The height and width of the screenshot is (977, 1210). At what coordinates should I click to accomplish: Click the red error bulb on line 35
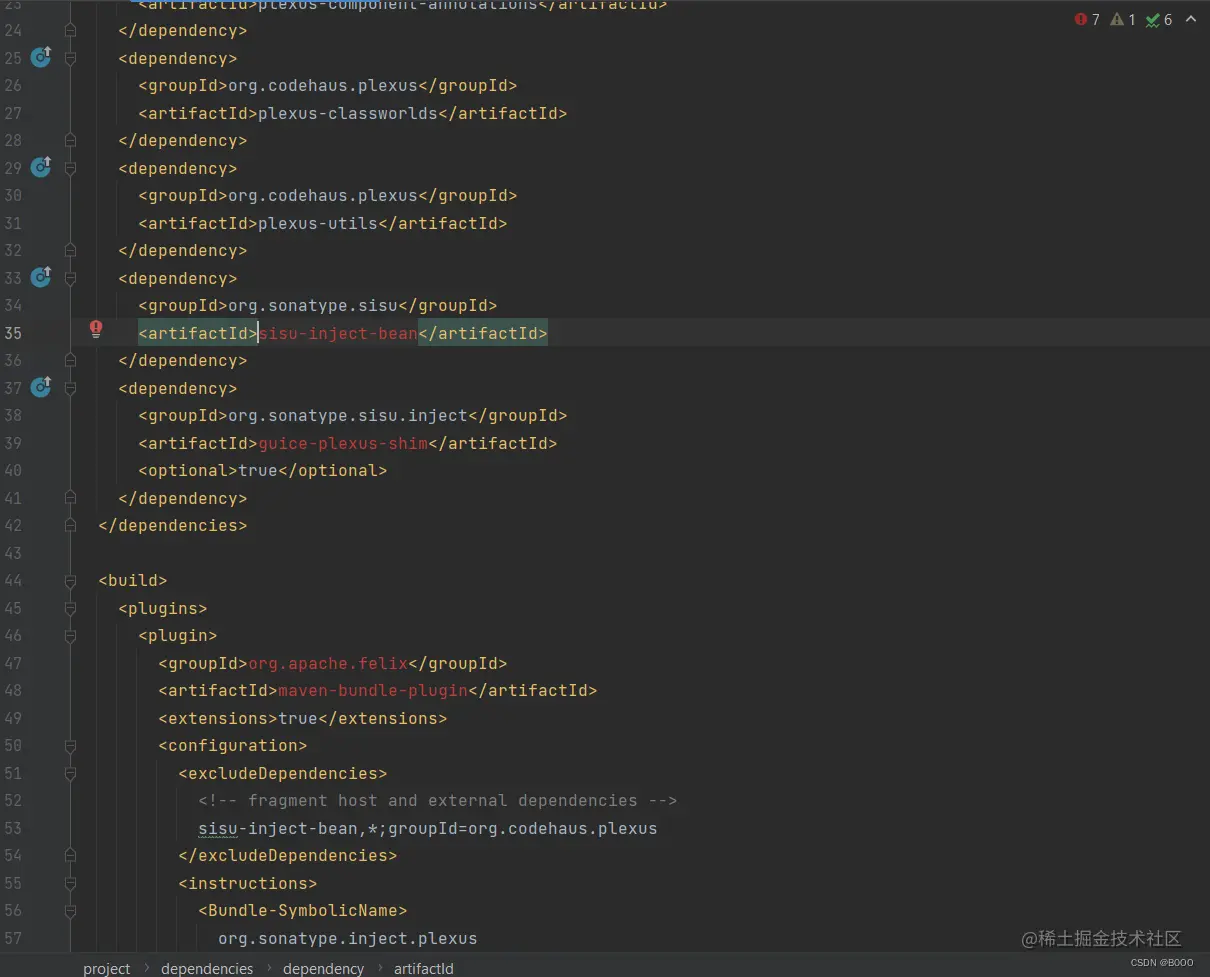pyautogui.click(x=96, y=329)
